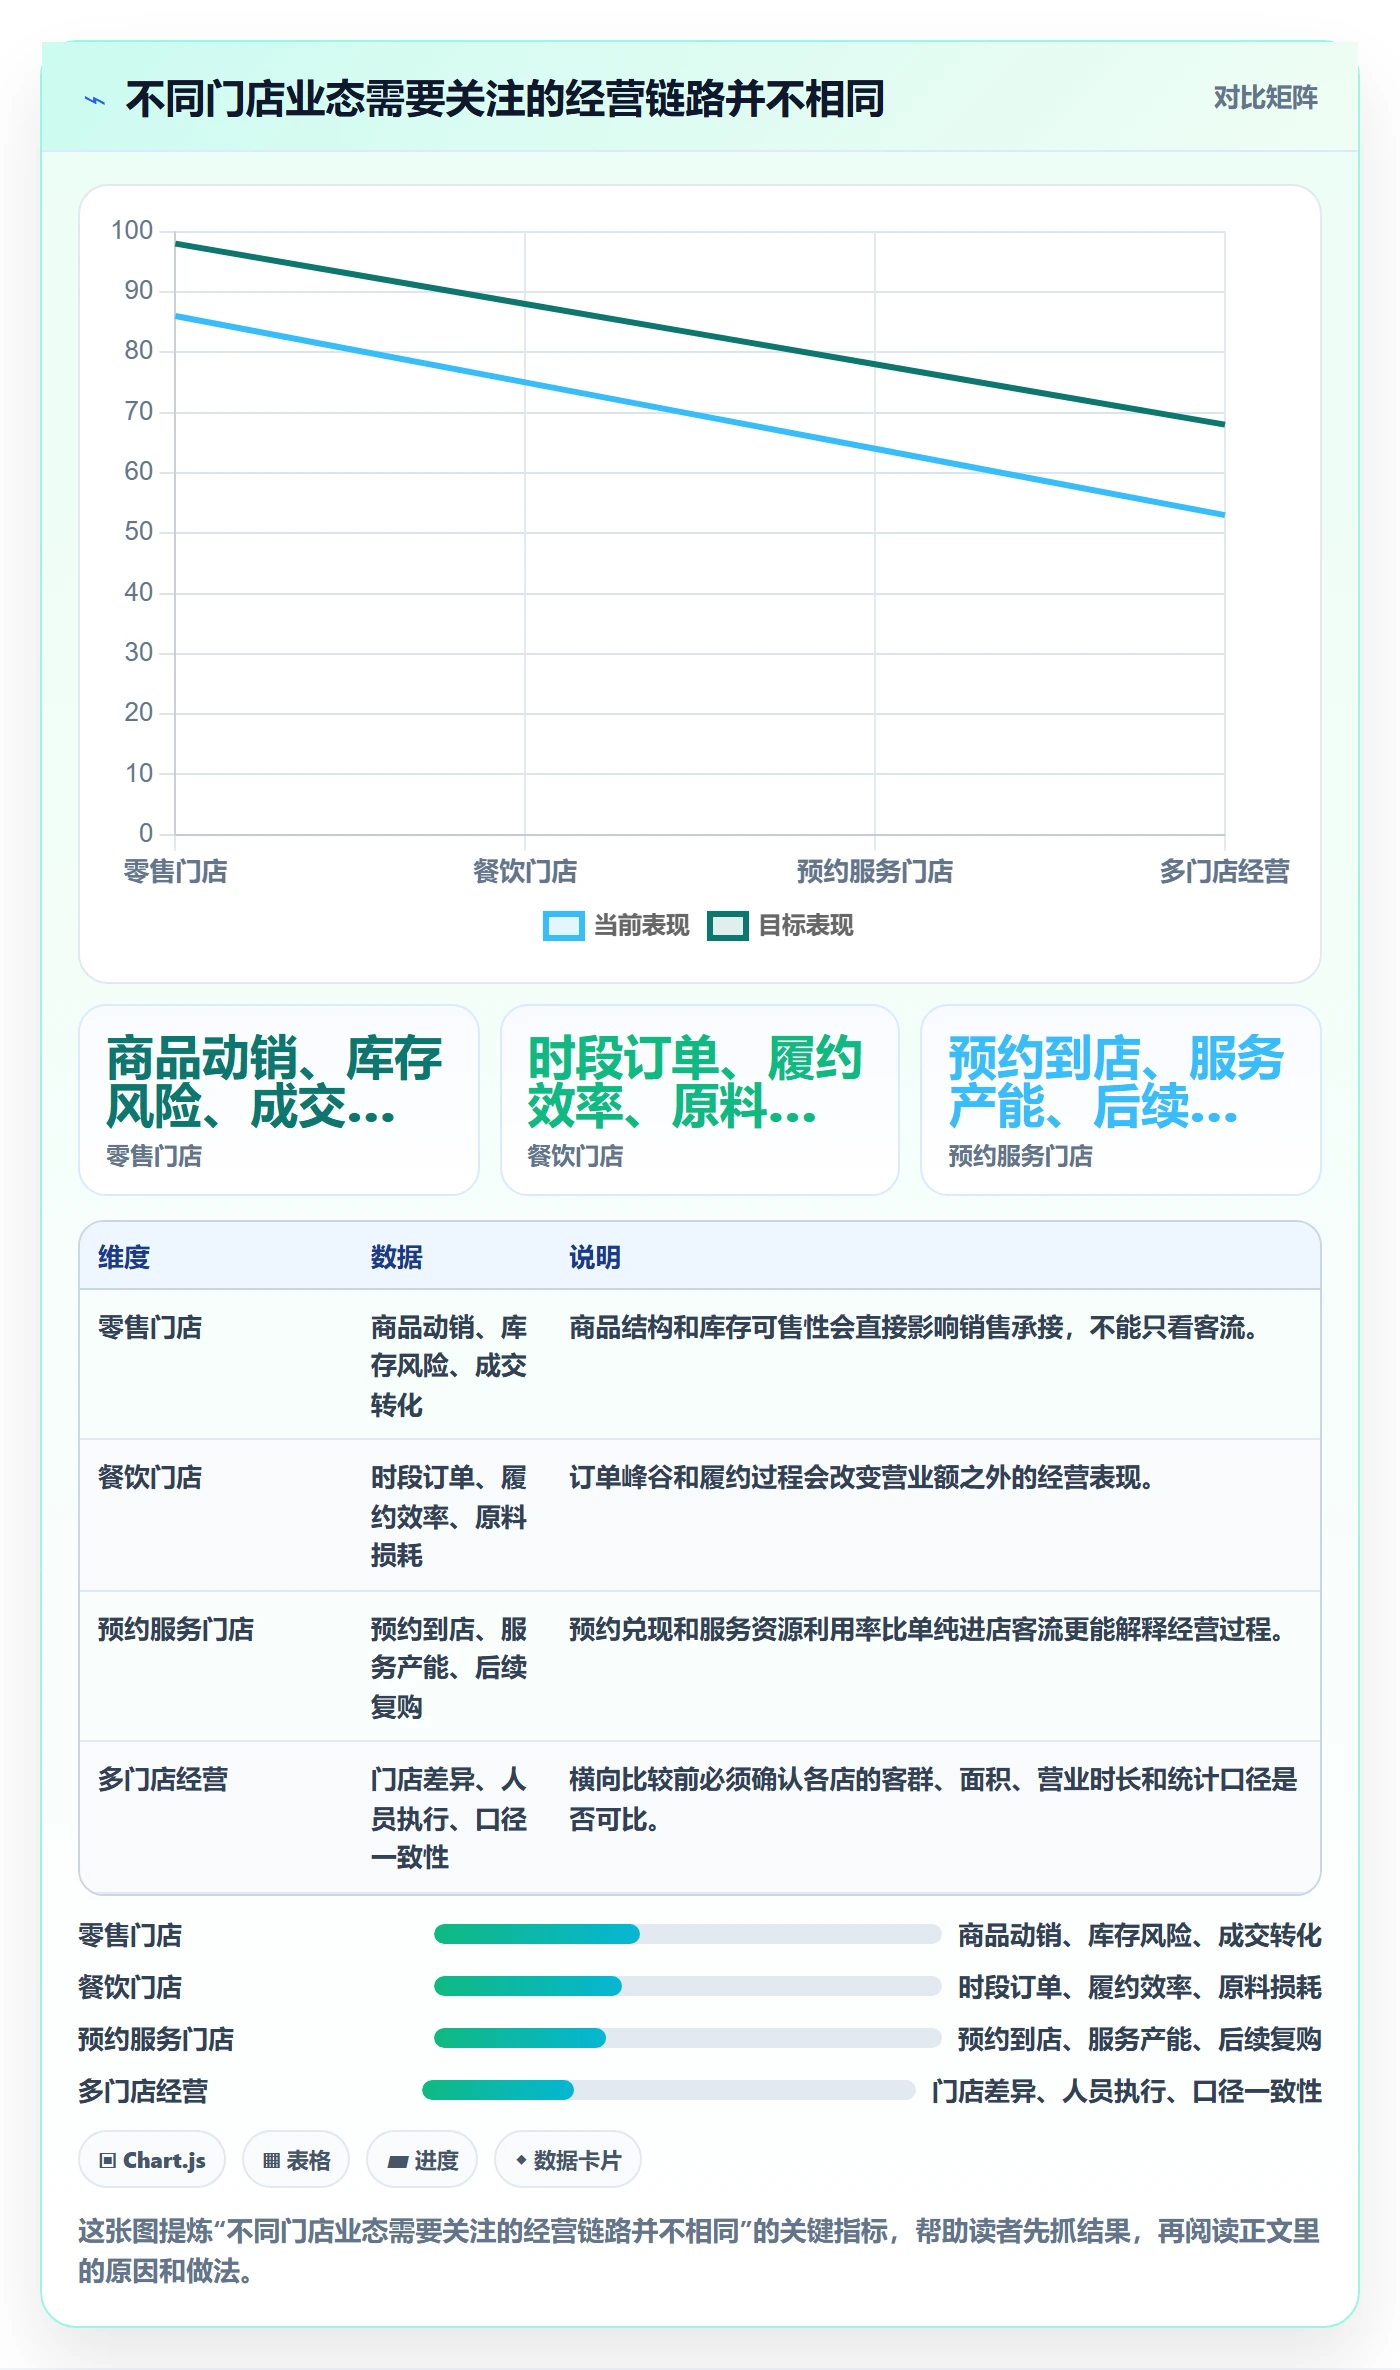
Task: Click the grid icon inside 表格 chip
Action: point(271,2161)
